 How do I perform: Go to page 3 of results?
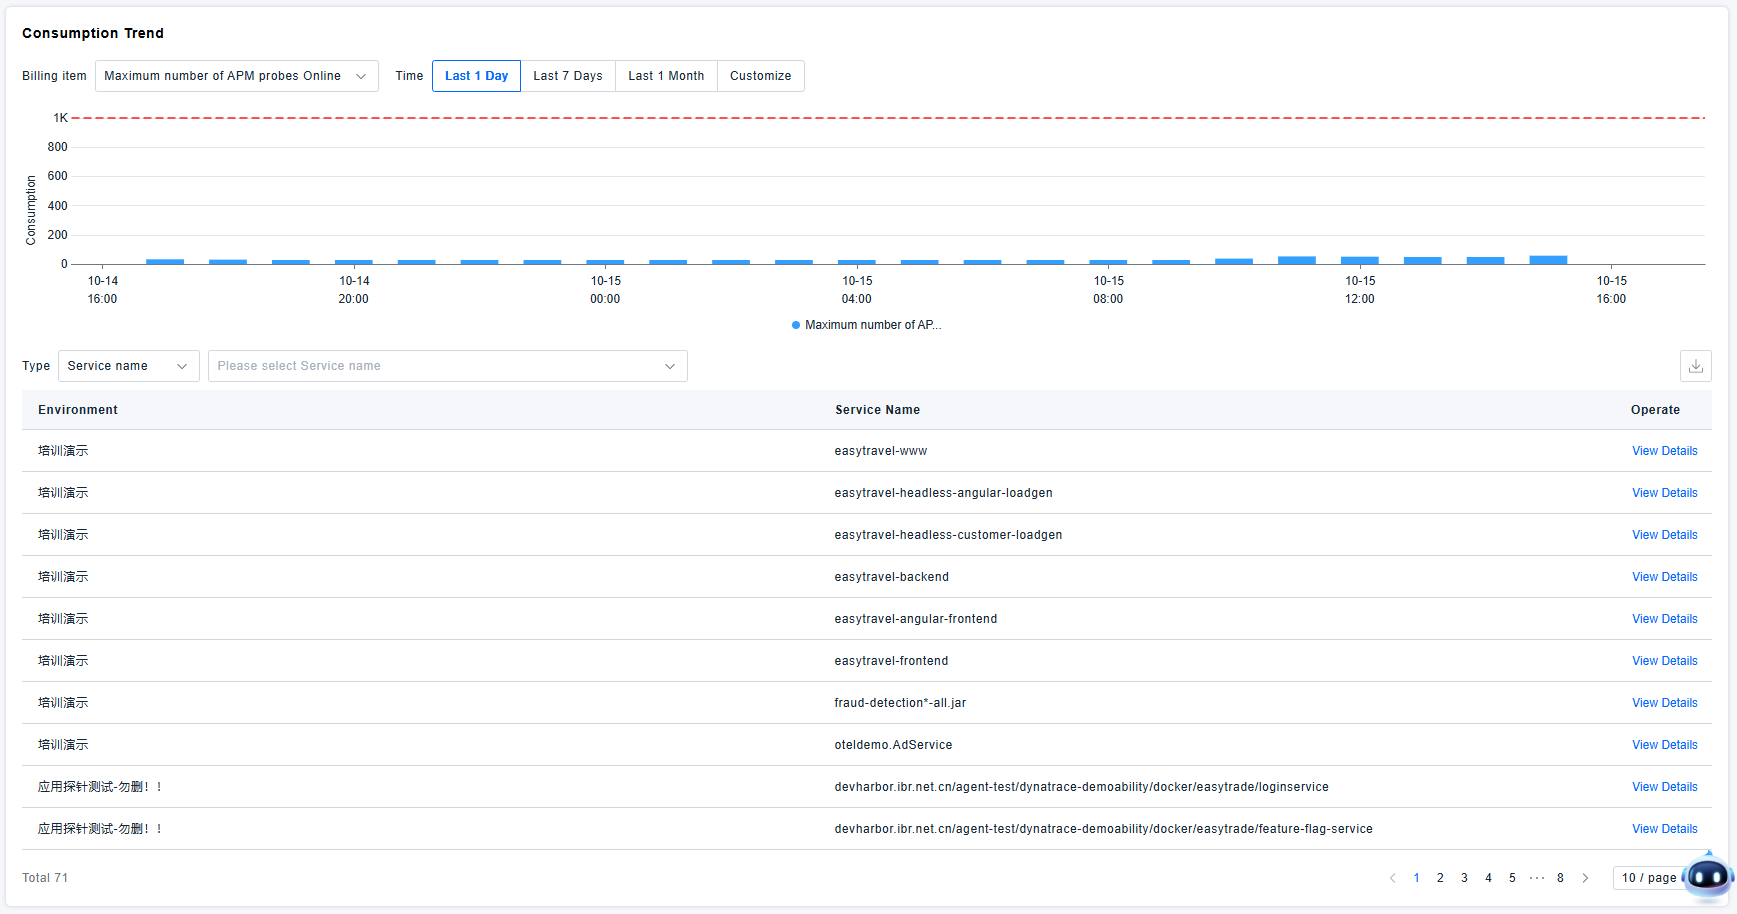(1464, 878)
